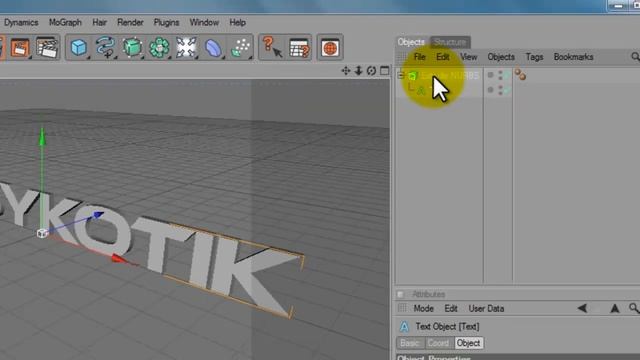Click the green Y axis arrow handle

point(42,137)
